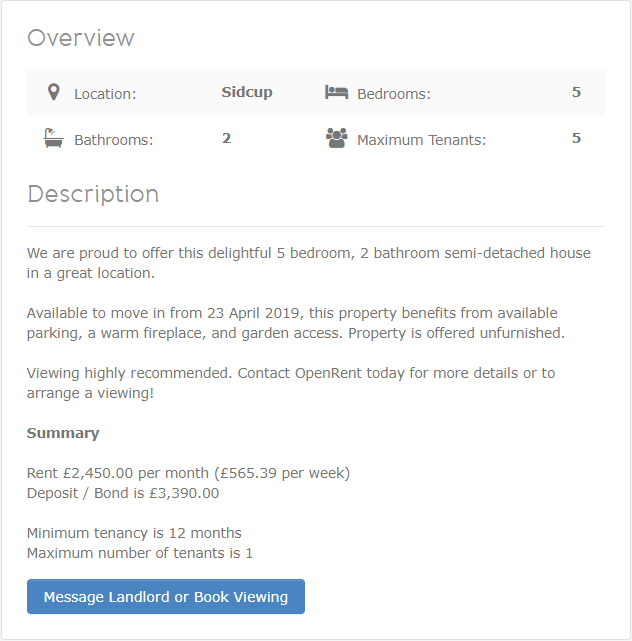Click the Maximum number of tenants line

140,553
